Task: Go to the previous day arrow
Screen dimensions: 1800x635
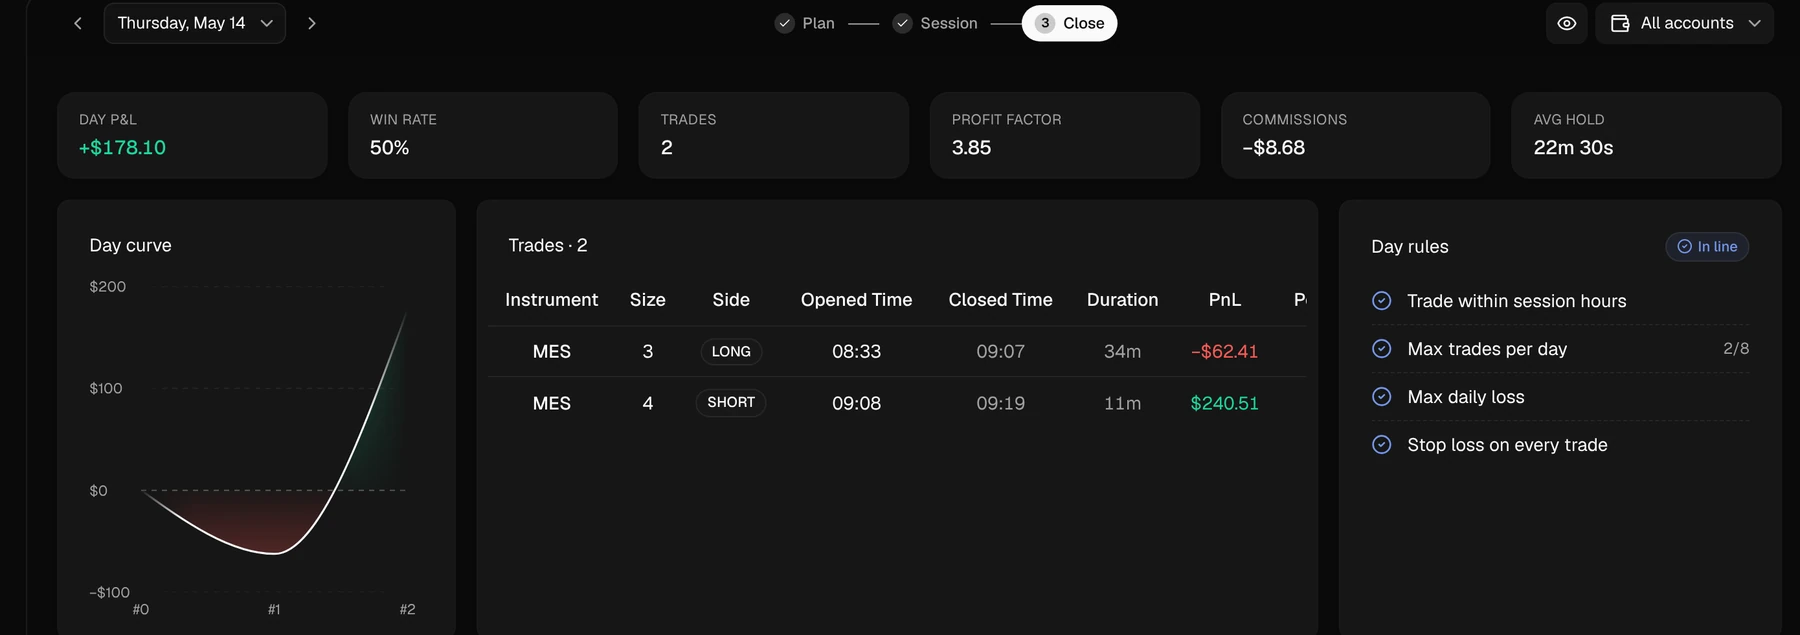Action: (78, 23)
